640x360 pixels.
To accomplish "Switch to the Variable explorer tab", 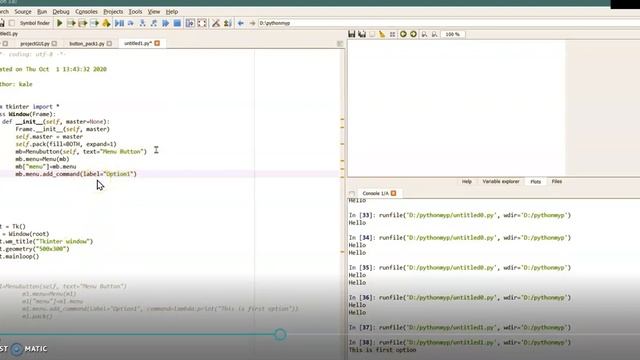I will 501,182.
